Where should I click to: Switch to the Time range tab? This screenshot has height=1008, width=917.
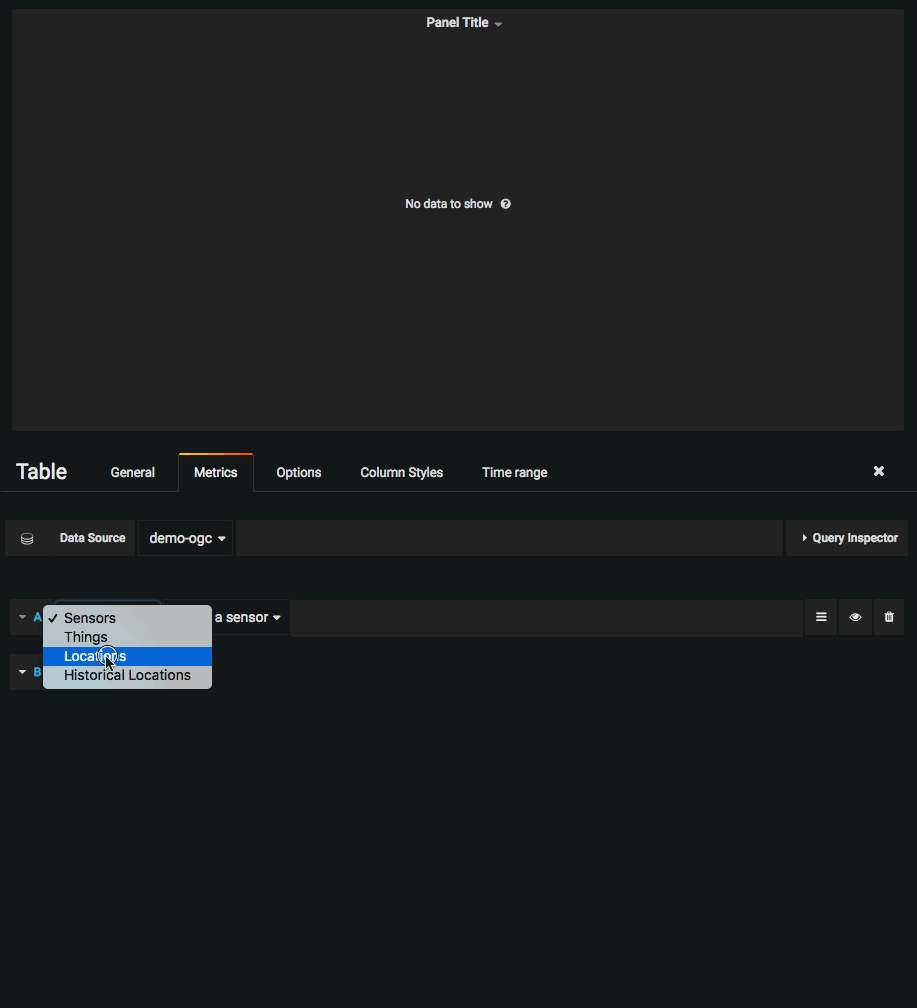coord(514,472)
